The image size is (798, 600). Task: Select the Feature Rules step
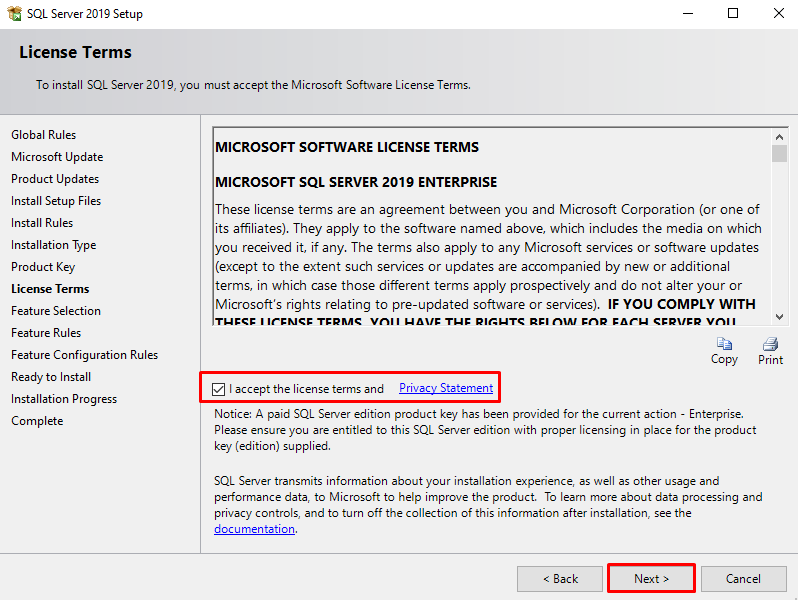click(46, 333)
